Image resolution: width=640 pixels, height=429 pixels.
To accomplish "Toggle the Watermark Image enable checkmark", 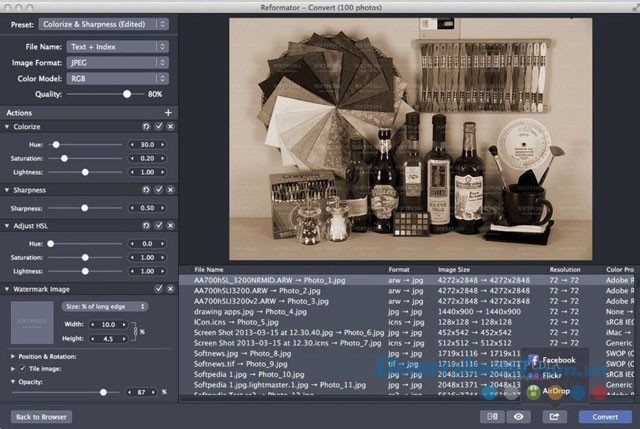I will coord(158,288).
